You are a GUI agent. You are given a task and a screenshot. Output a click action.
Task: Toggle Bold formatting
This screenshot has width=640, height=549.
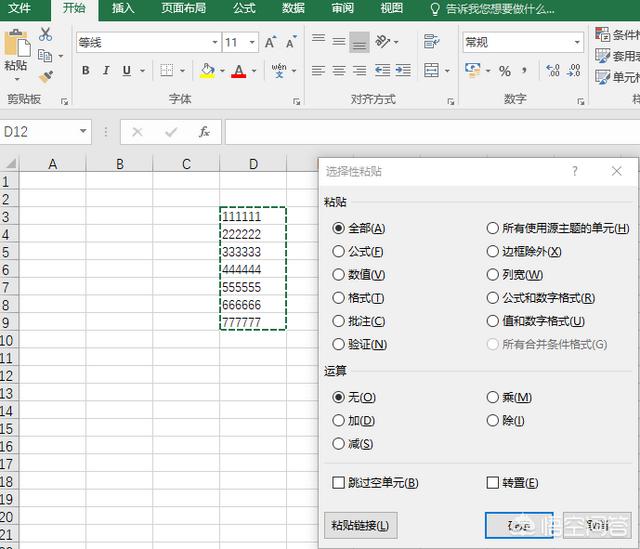[x=85, y=71]
